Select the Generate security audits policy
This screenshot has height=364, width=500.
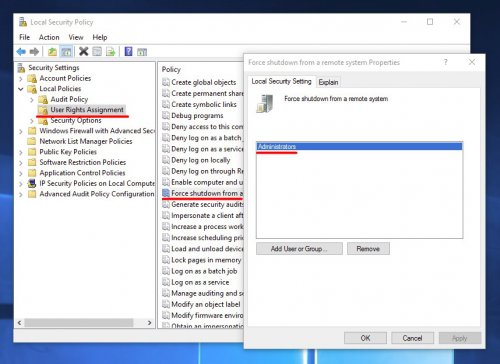[207, 204]
